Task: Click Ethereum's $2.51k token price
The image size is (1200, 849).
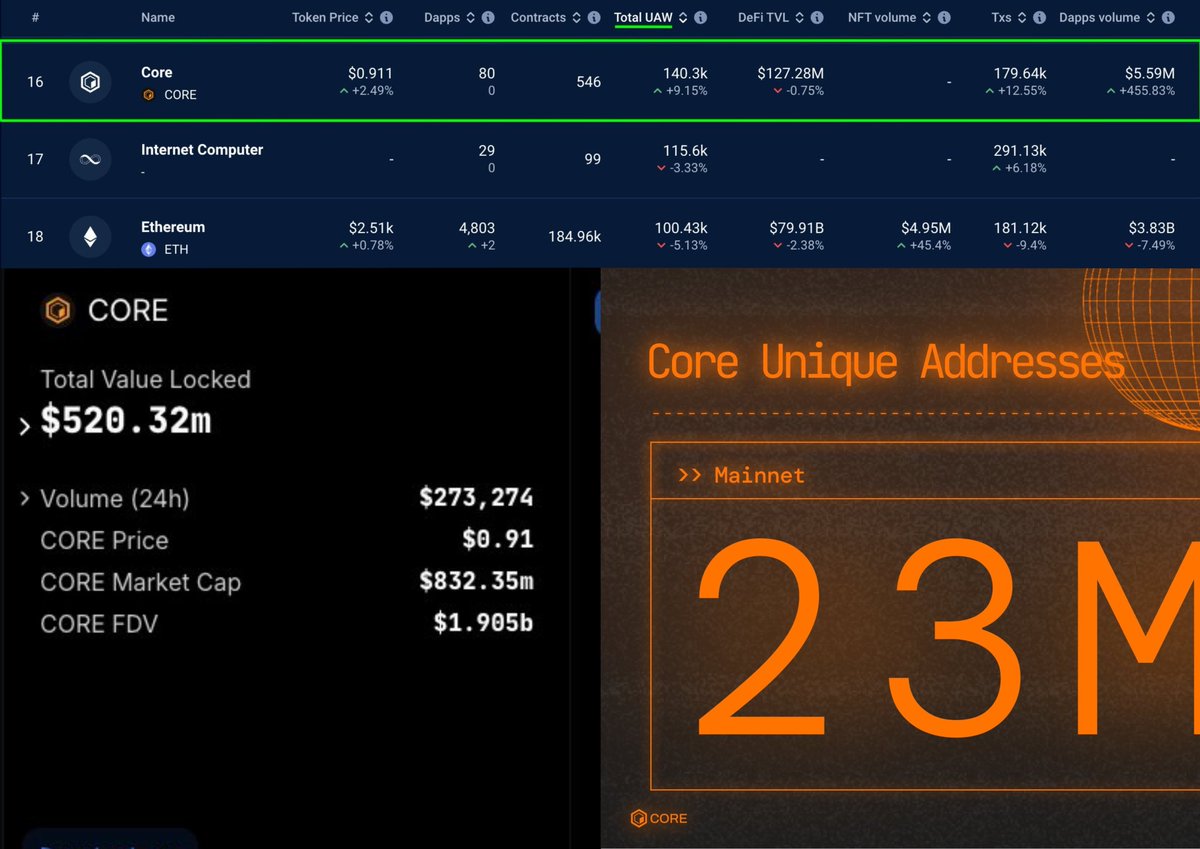Action: [371, 228]
